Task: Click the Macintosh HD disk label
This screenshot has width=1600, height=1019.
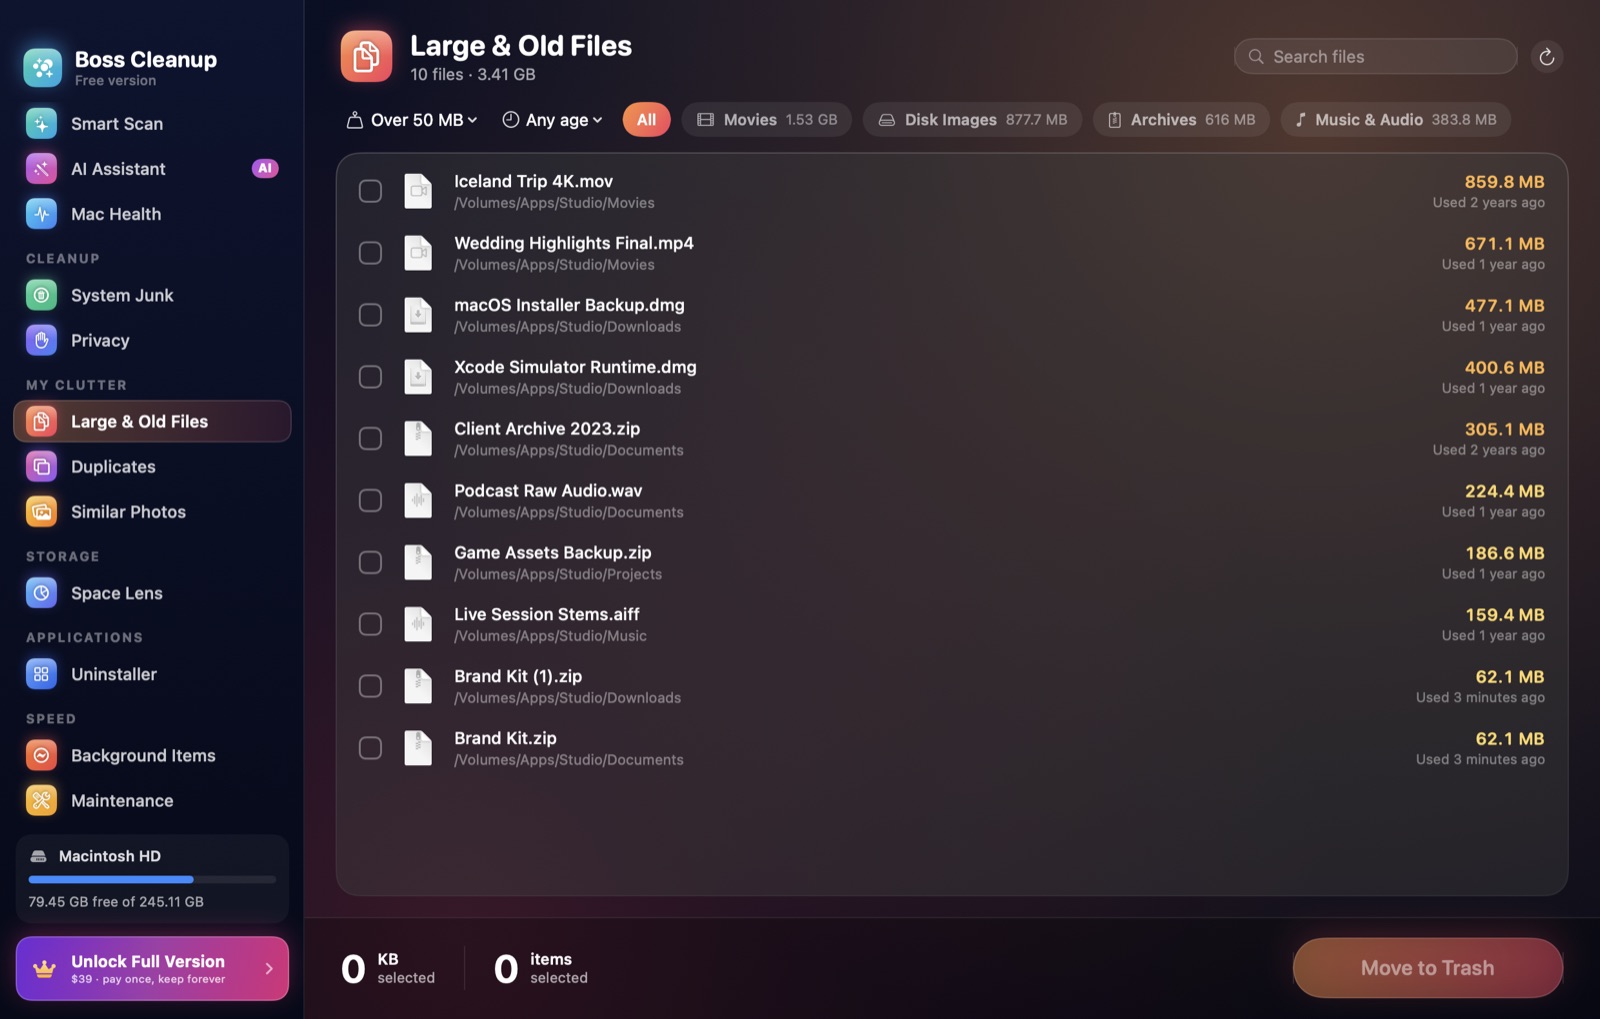Action: (x=109, y=856)
